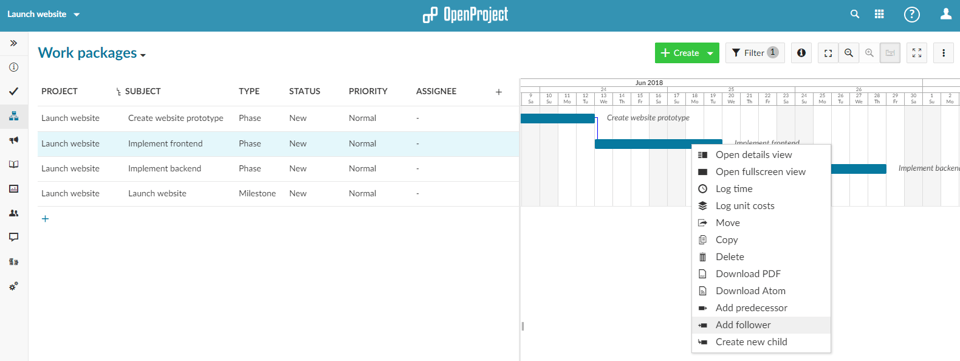Click the Milestone type cell
This screenshot has width=960, height=361.
(257, 193)
